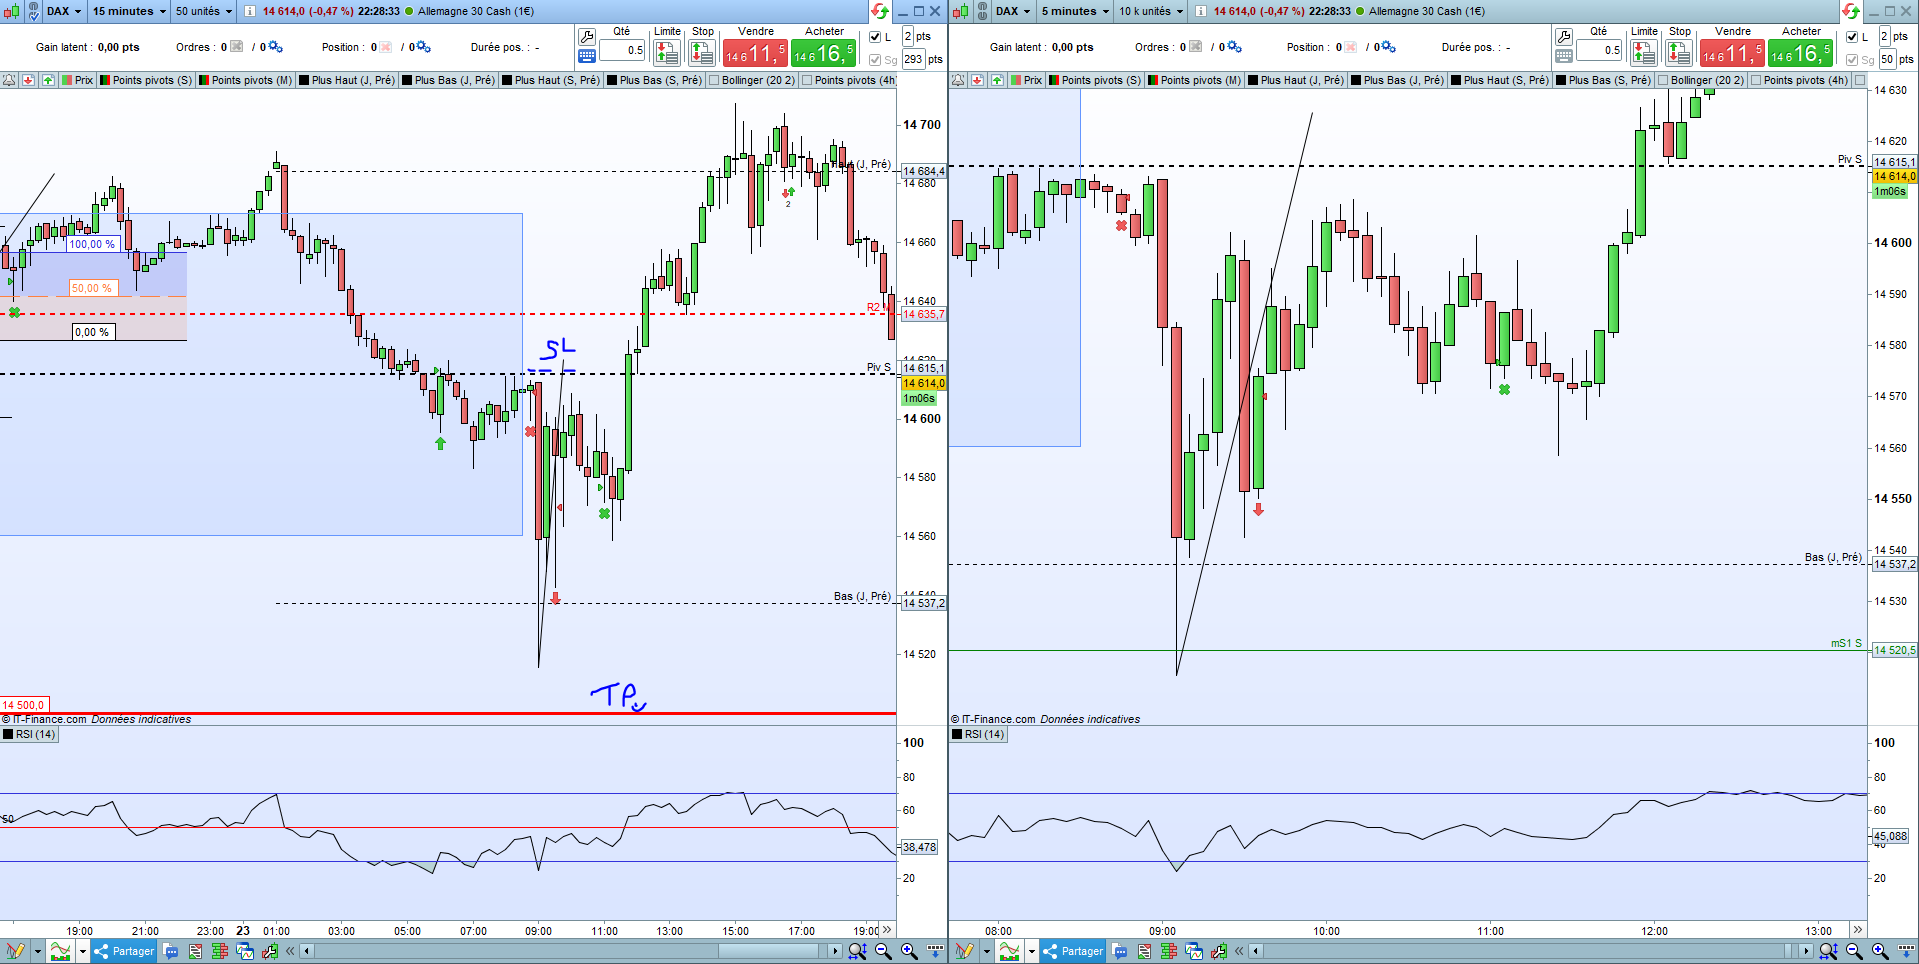Viewport: 1919px width, 964px height.
Task: Open chart style icon in 15 minutes chart
Action: tap(11, 11)
